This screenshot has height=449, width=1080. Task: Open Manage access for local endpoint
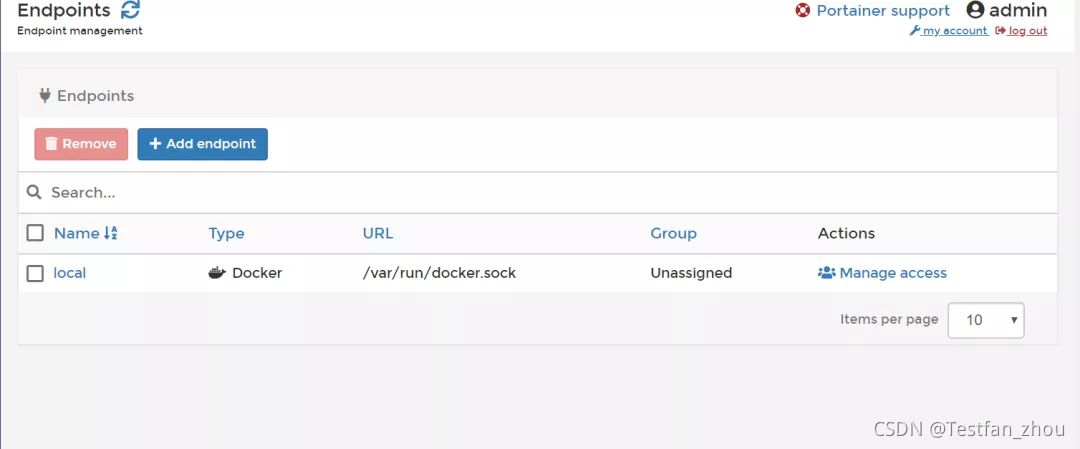893,273
